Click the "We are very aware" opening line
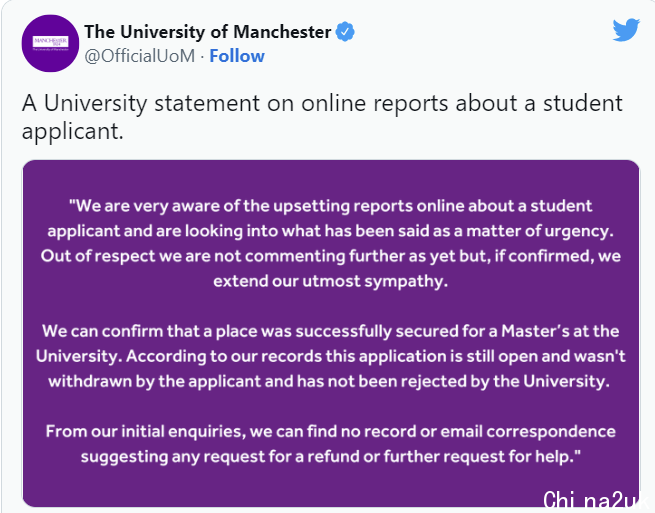655x513 pixels. click(x=330, y=205)
